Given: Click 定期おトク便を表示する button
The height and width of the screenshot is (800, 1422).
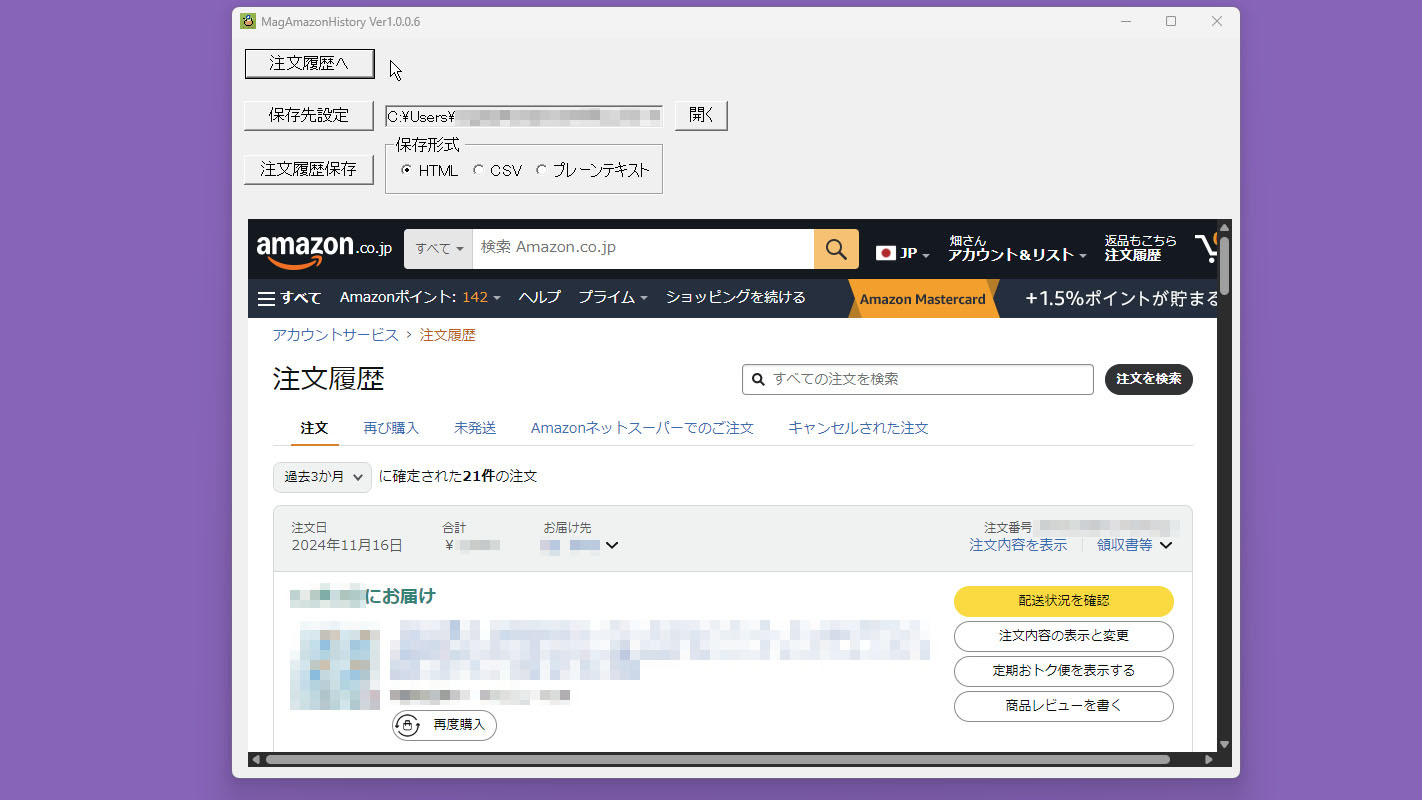Looking at the screenshot, I should point(1063,671).
